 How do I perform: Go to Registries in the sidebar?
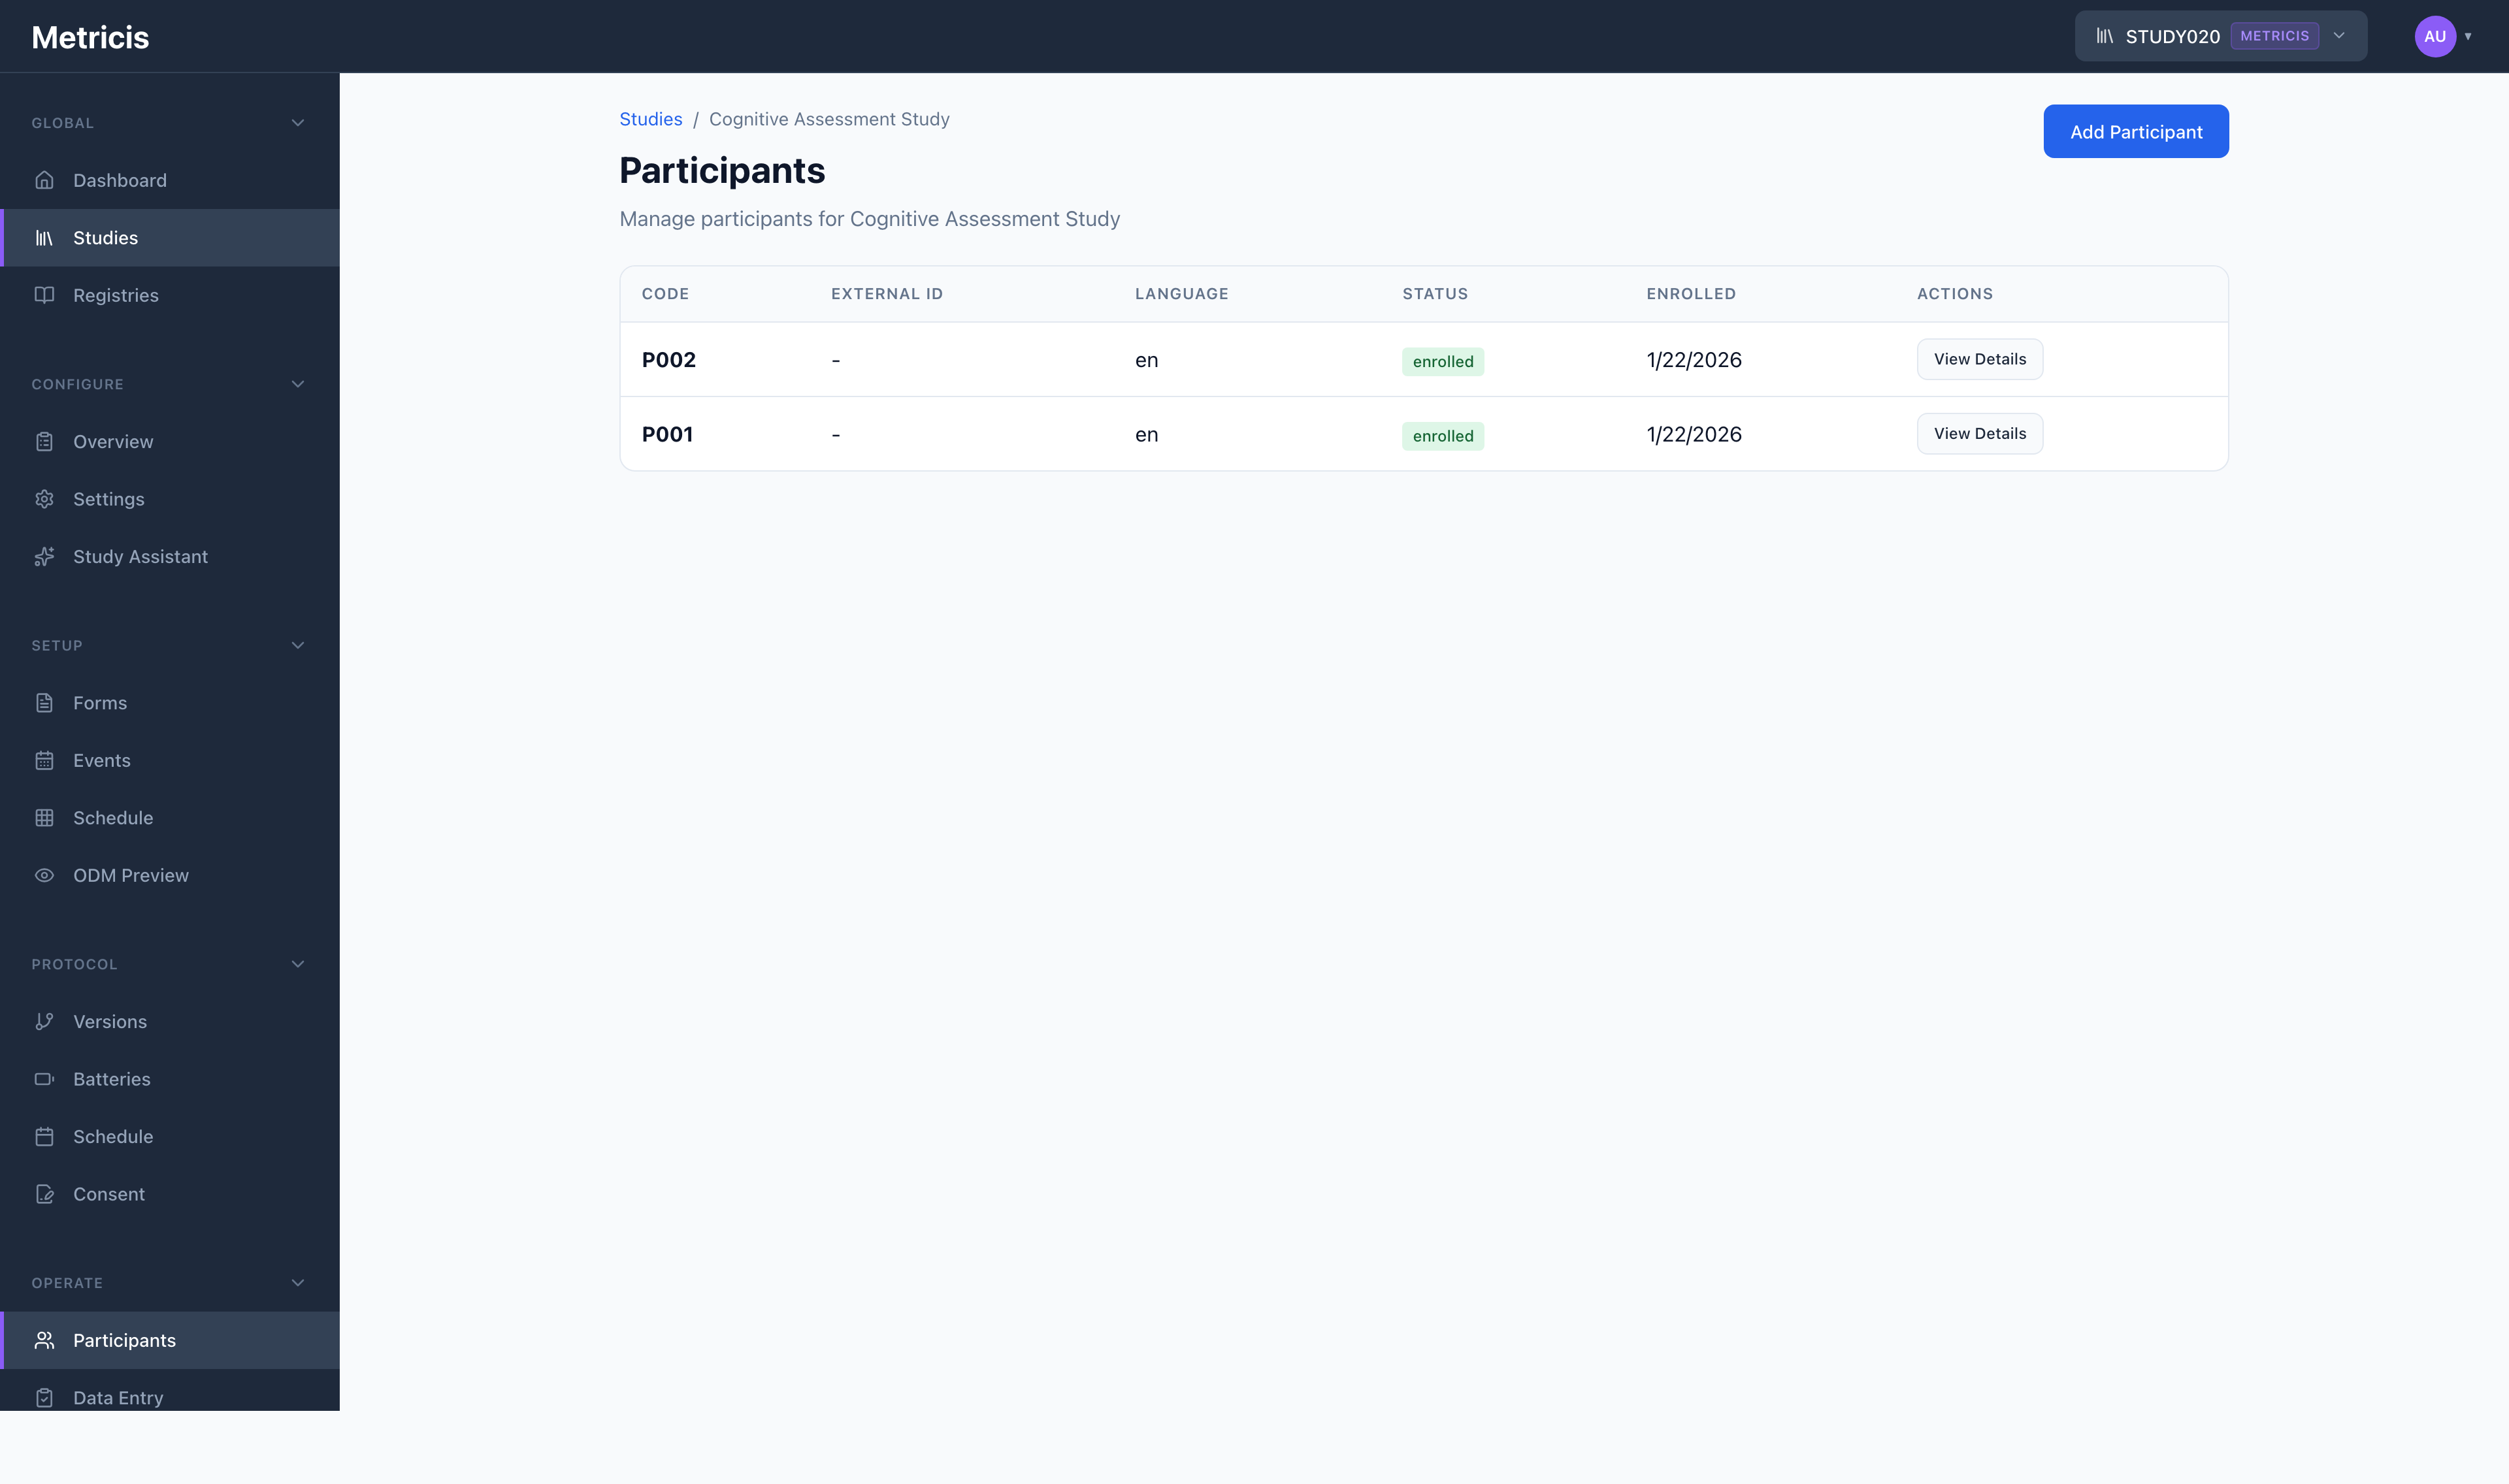(x=170, y=295)
